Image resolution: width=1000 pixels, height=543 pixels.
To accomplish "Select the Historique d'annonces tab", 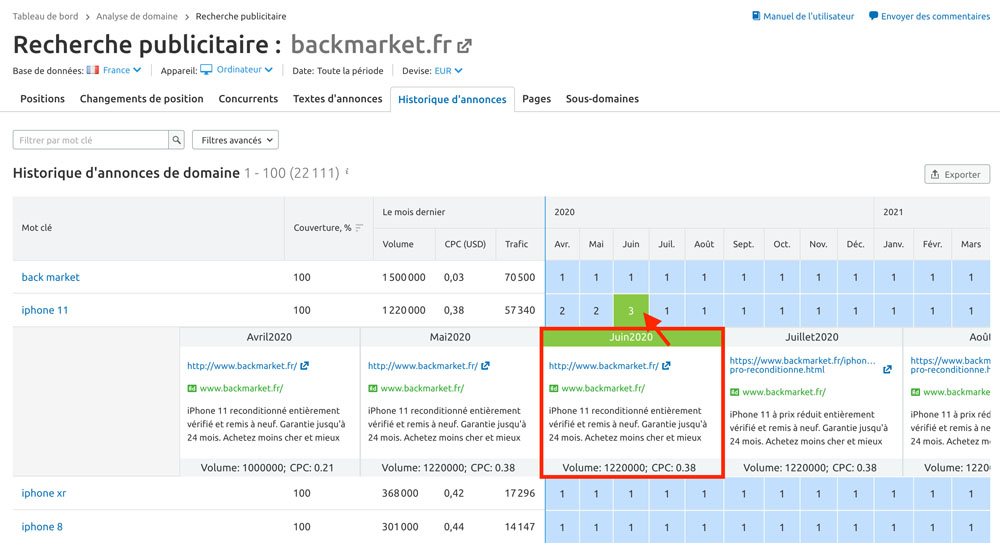I will pos(452,100).
